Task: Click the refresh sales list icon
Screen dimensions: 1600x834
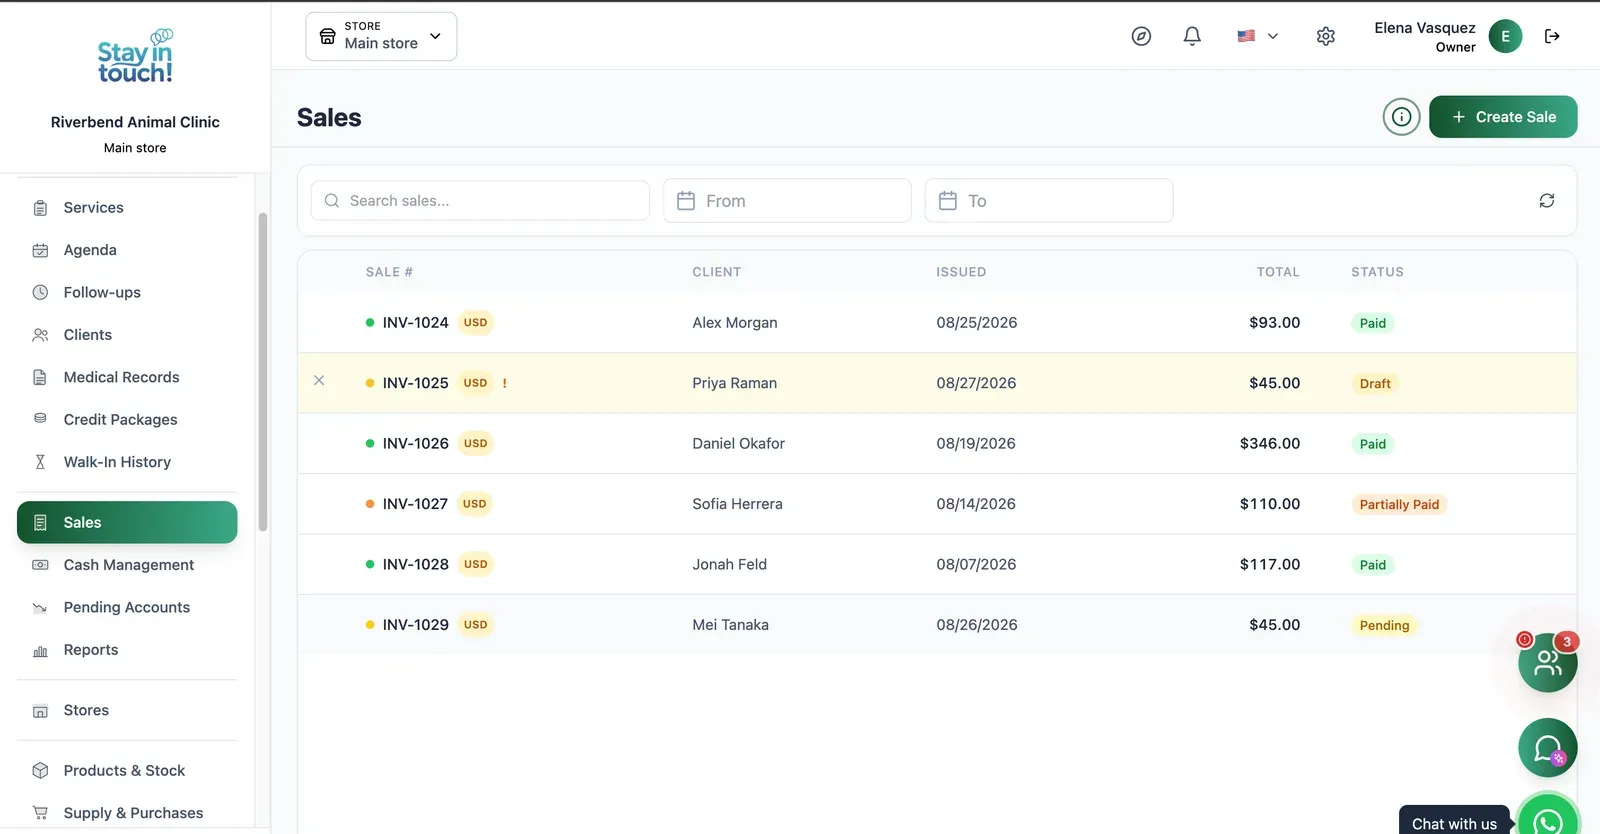Action: click(1546, 201)
